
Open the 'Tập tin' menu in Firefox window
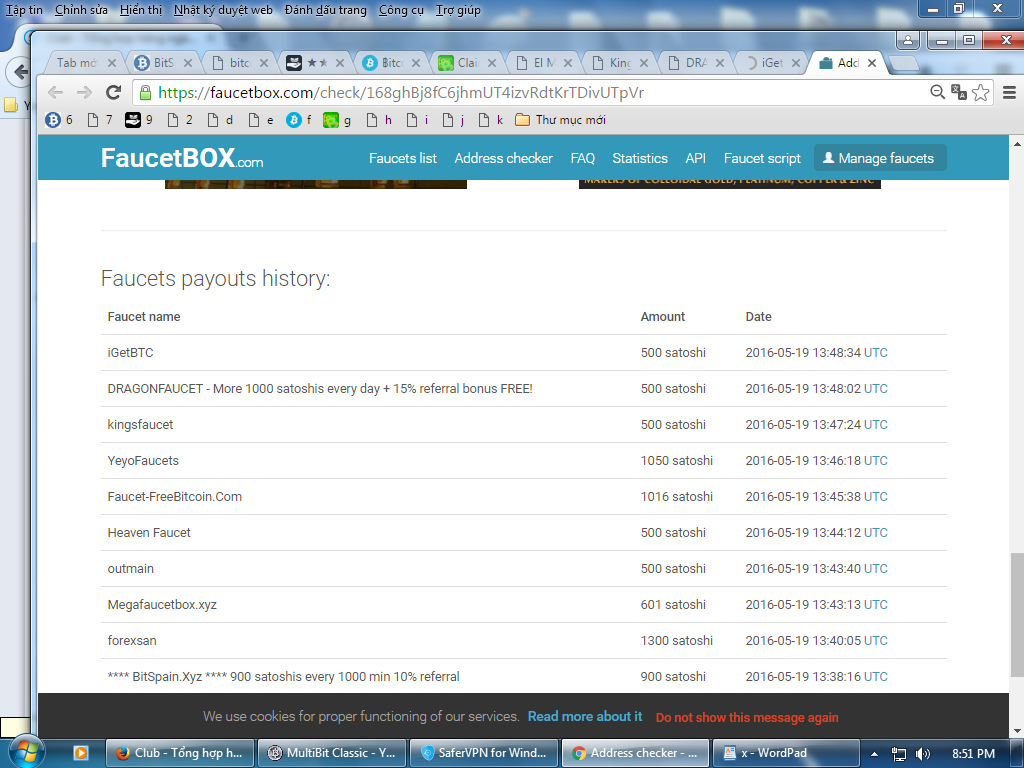pyautogui.click(x=24, y=10)
